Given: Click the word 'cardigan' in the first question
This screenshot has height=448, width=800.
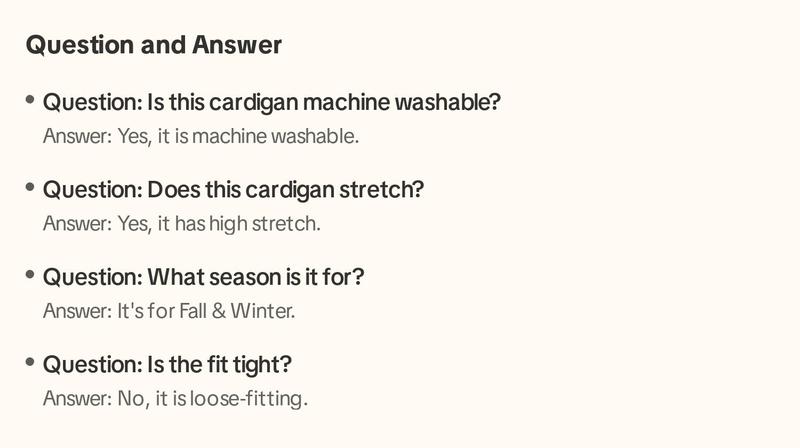Looking at the screenshot, I should click(x=254, y=103).
